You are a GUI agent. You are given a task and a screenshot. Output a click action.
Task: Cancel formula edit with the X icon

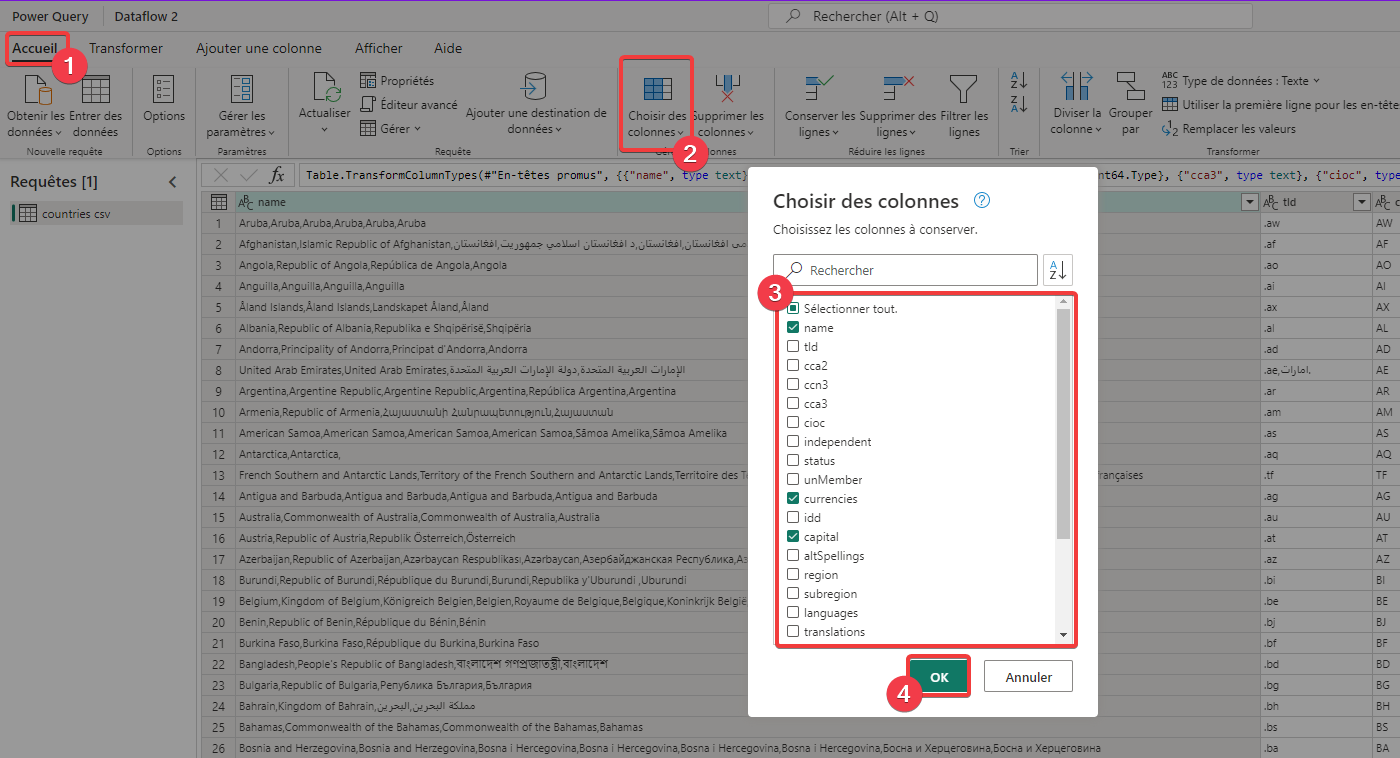[221, 175]
